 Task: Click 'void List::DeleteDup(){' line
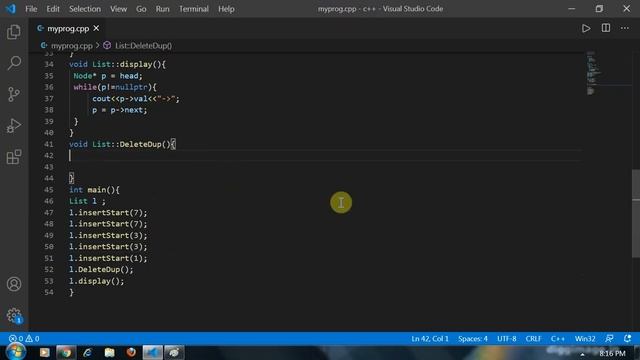pos(122,144)
